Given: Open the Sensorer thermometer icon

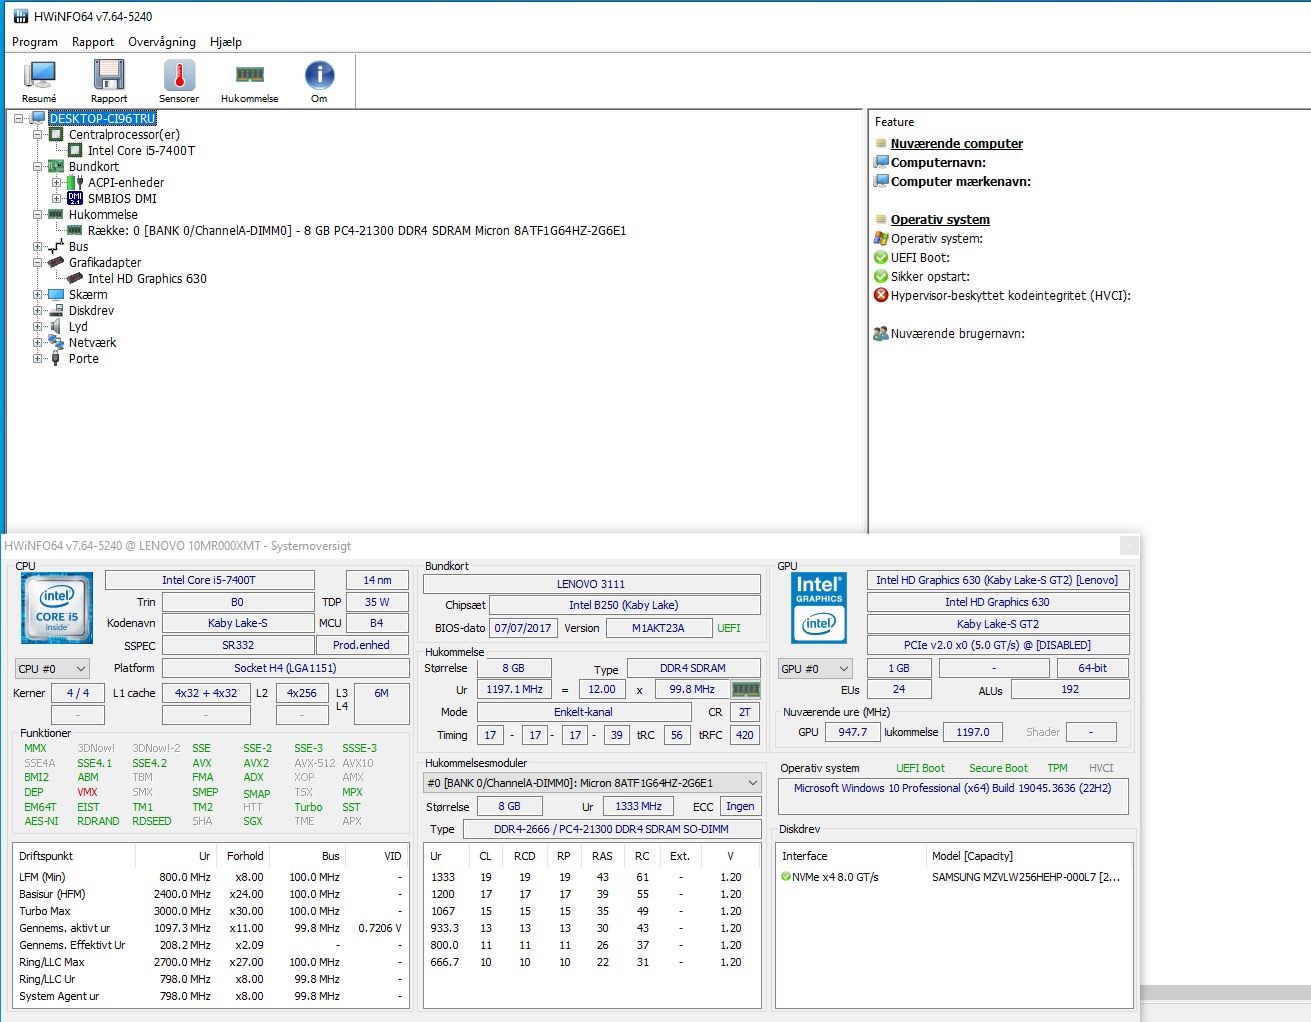Looking at the screenshot, I should click(179, 76).
